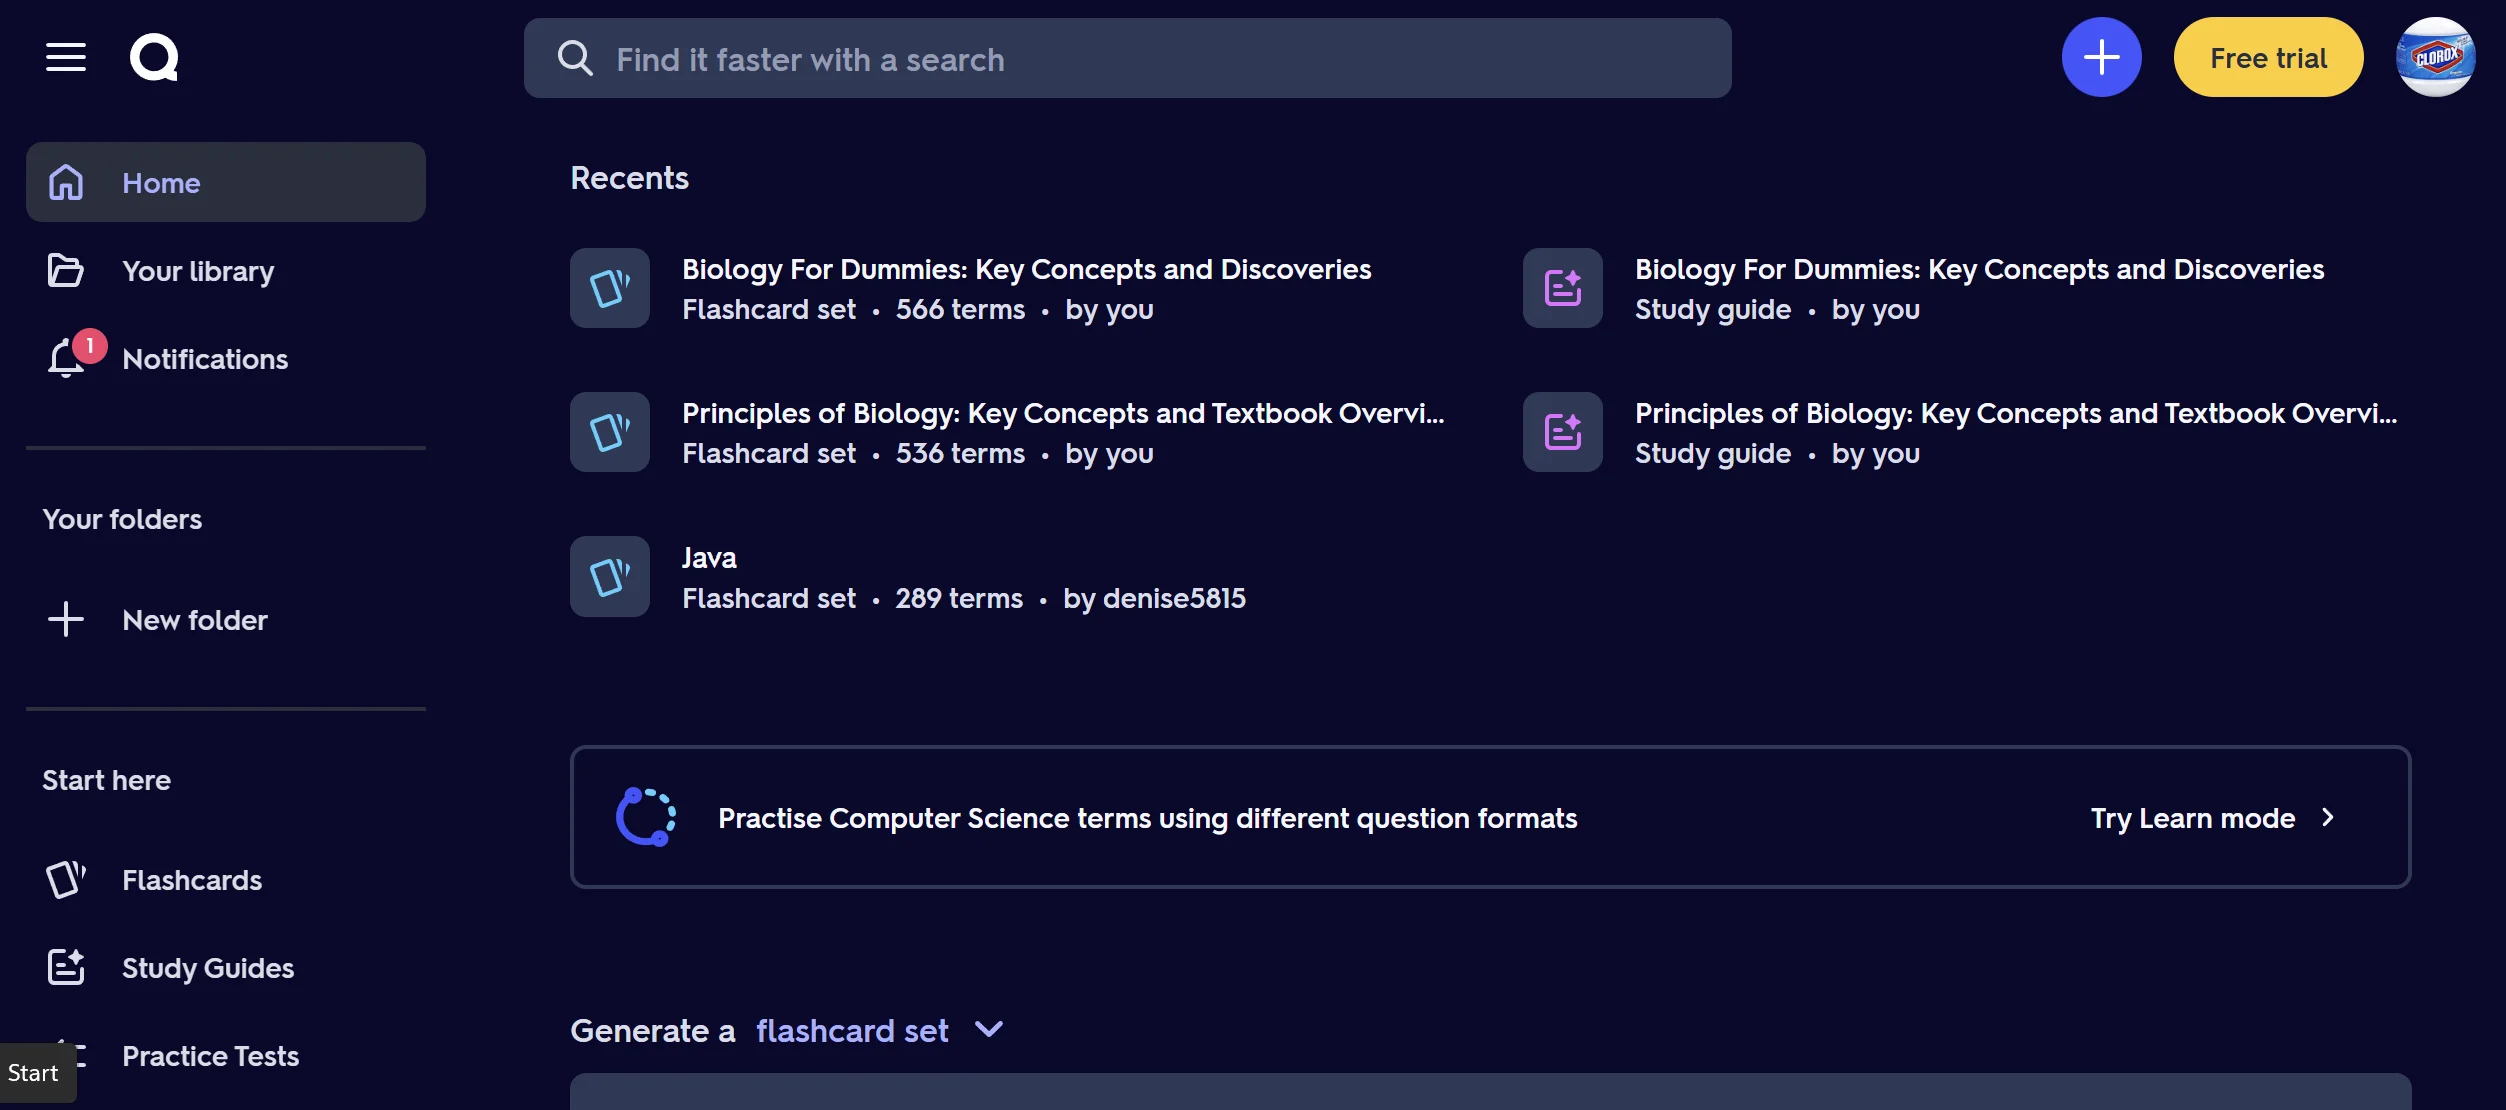Open Study Guides from Start here

(207, 967)
